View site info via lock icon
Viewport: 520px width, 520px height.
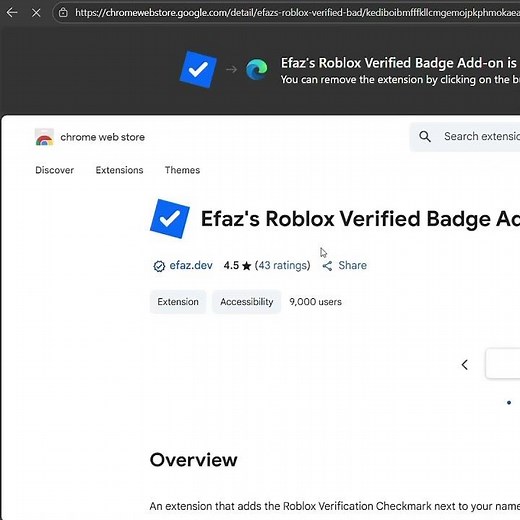click(x=63, y=13)
